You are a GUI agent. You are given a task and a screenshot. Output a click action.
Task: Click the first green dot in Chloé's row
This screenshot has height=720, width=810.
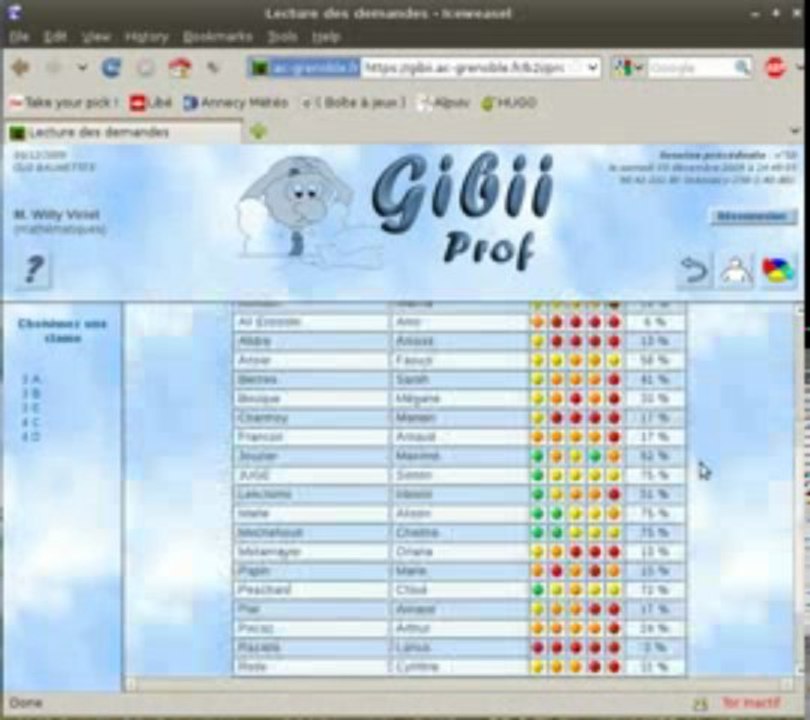(x=538, y=590)
